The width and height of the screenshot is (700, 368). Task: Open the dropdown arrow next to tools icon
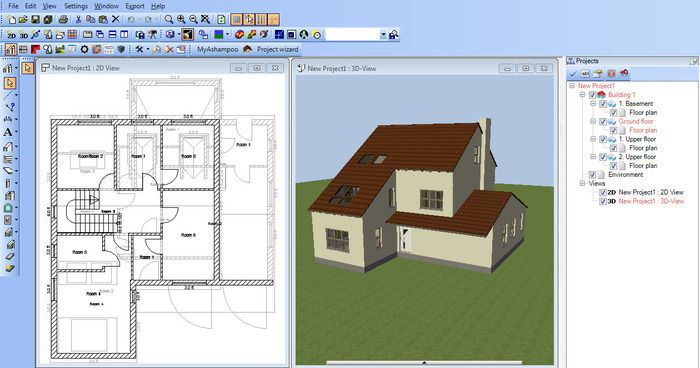click(x=147, y=49)
